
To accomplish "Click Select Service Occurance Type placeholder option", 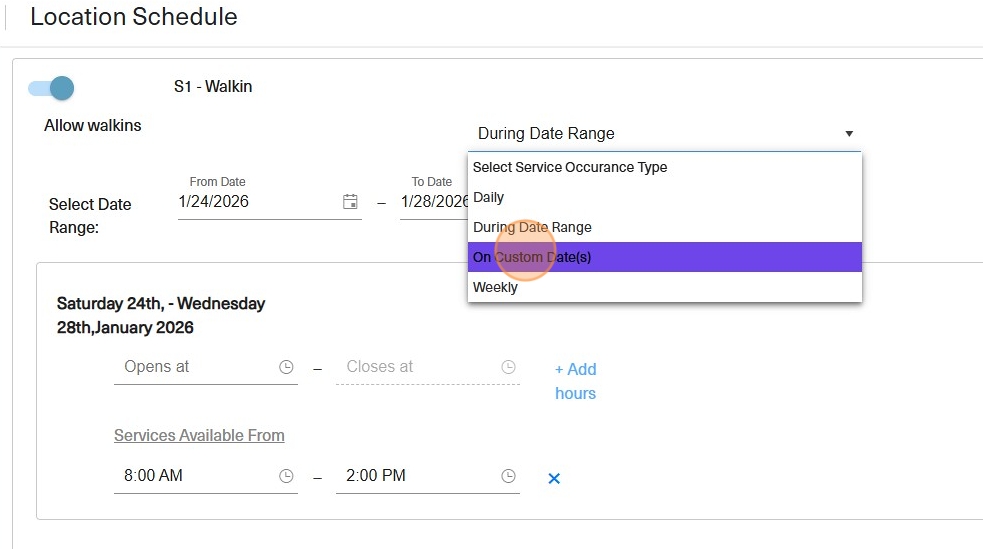I will pyautogui.click(x=570, y=167).
